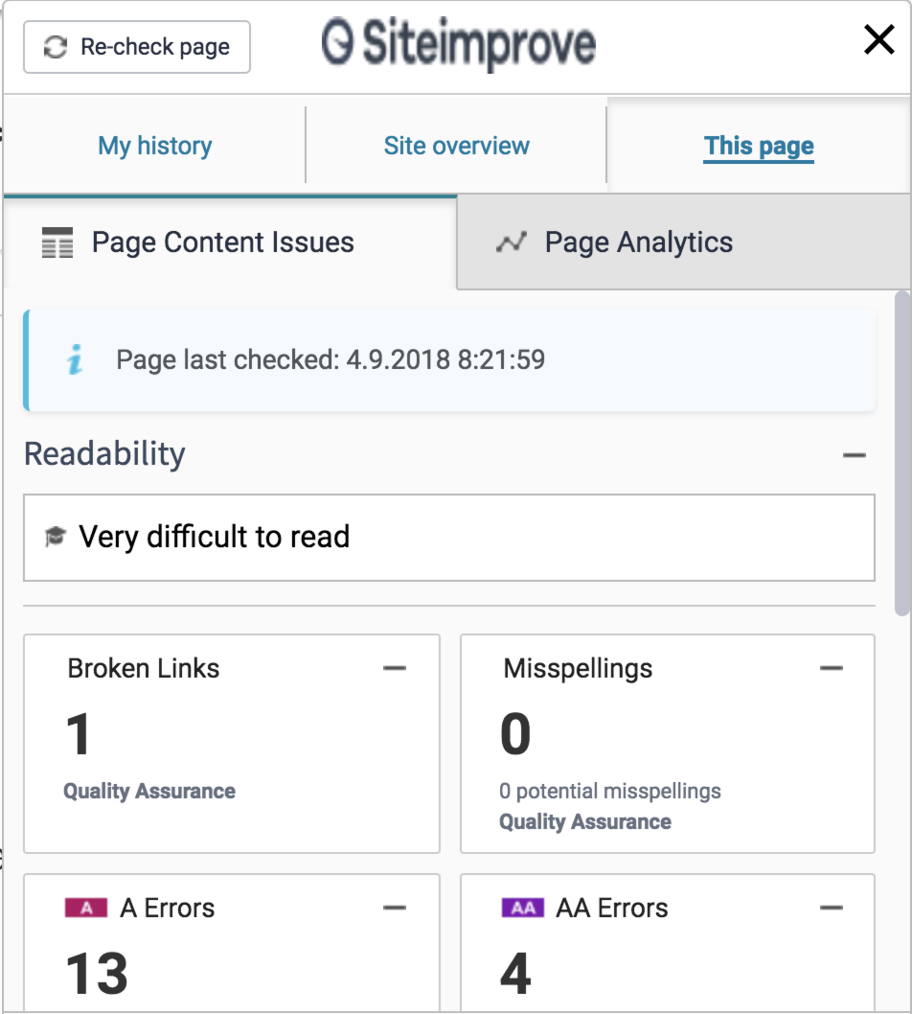
Task: Click the pink A Errors badge
Action: click(x=86, y=908)
